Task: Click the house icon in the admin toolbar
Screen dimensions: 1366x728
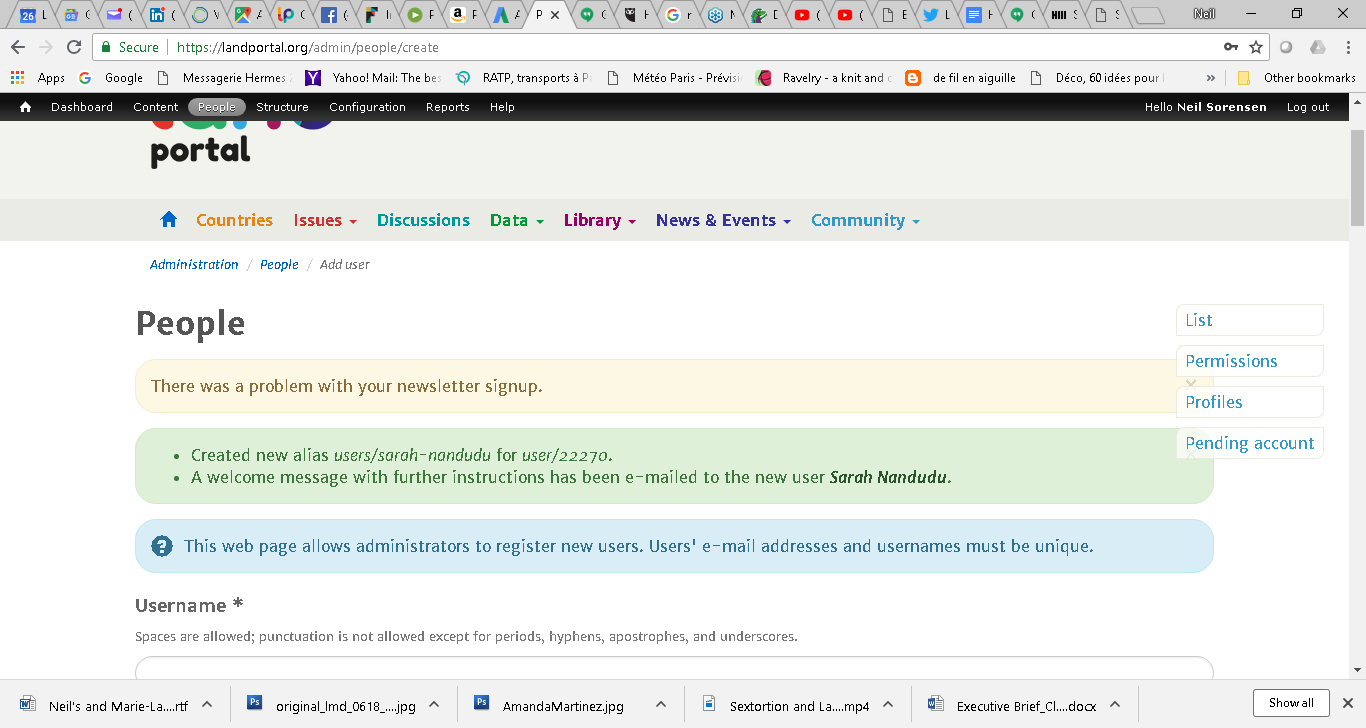Action: click(x=25, y=107)
